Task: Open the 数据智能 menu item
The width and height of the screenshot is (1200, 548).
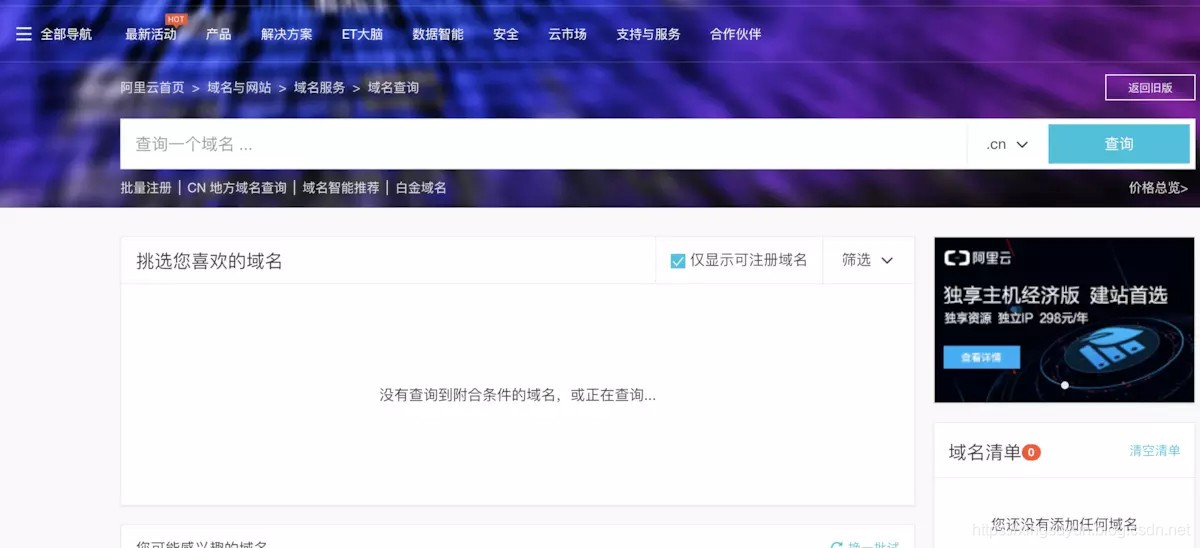Action: coord(438,34)
